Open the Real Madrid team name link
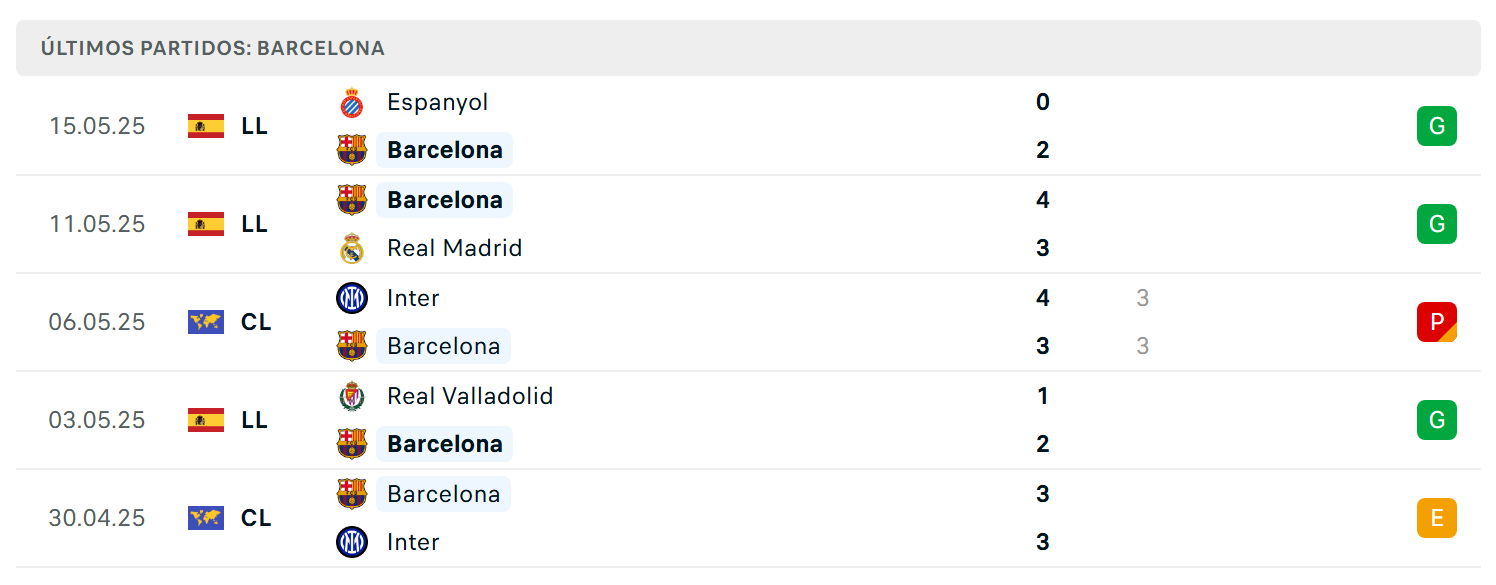 click(x=455, y=248)
